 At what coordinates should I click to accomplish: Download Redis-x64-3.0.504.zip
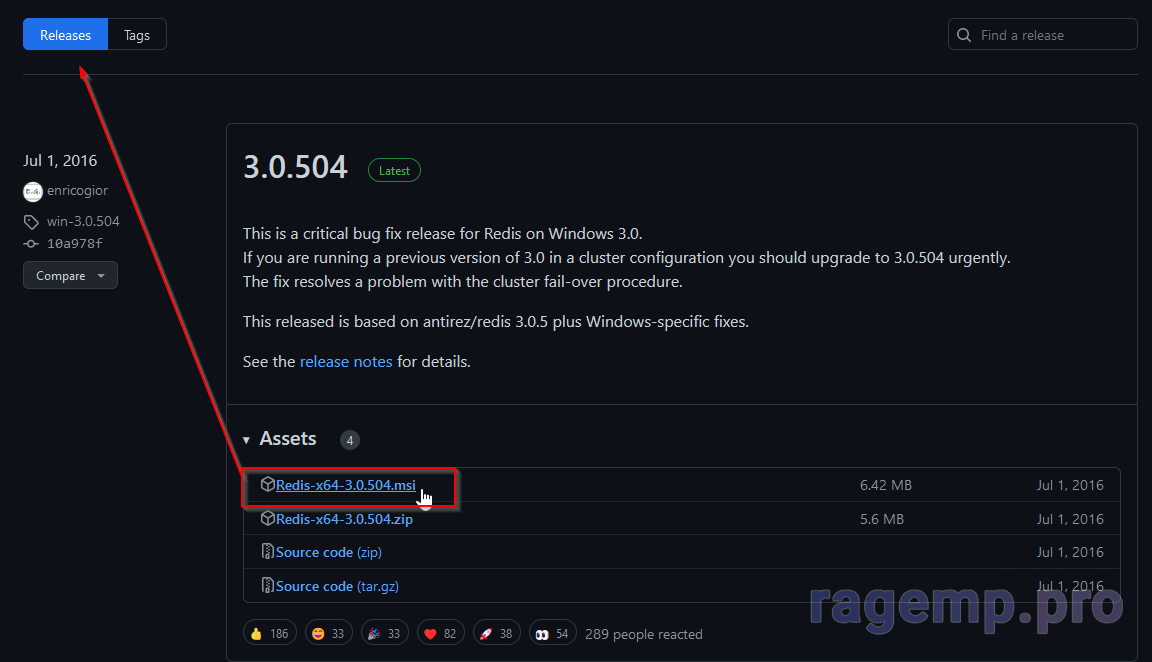click(x=345, y=519)
